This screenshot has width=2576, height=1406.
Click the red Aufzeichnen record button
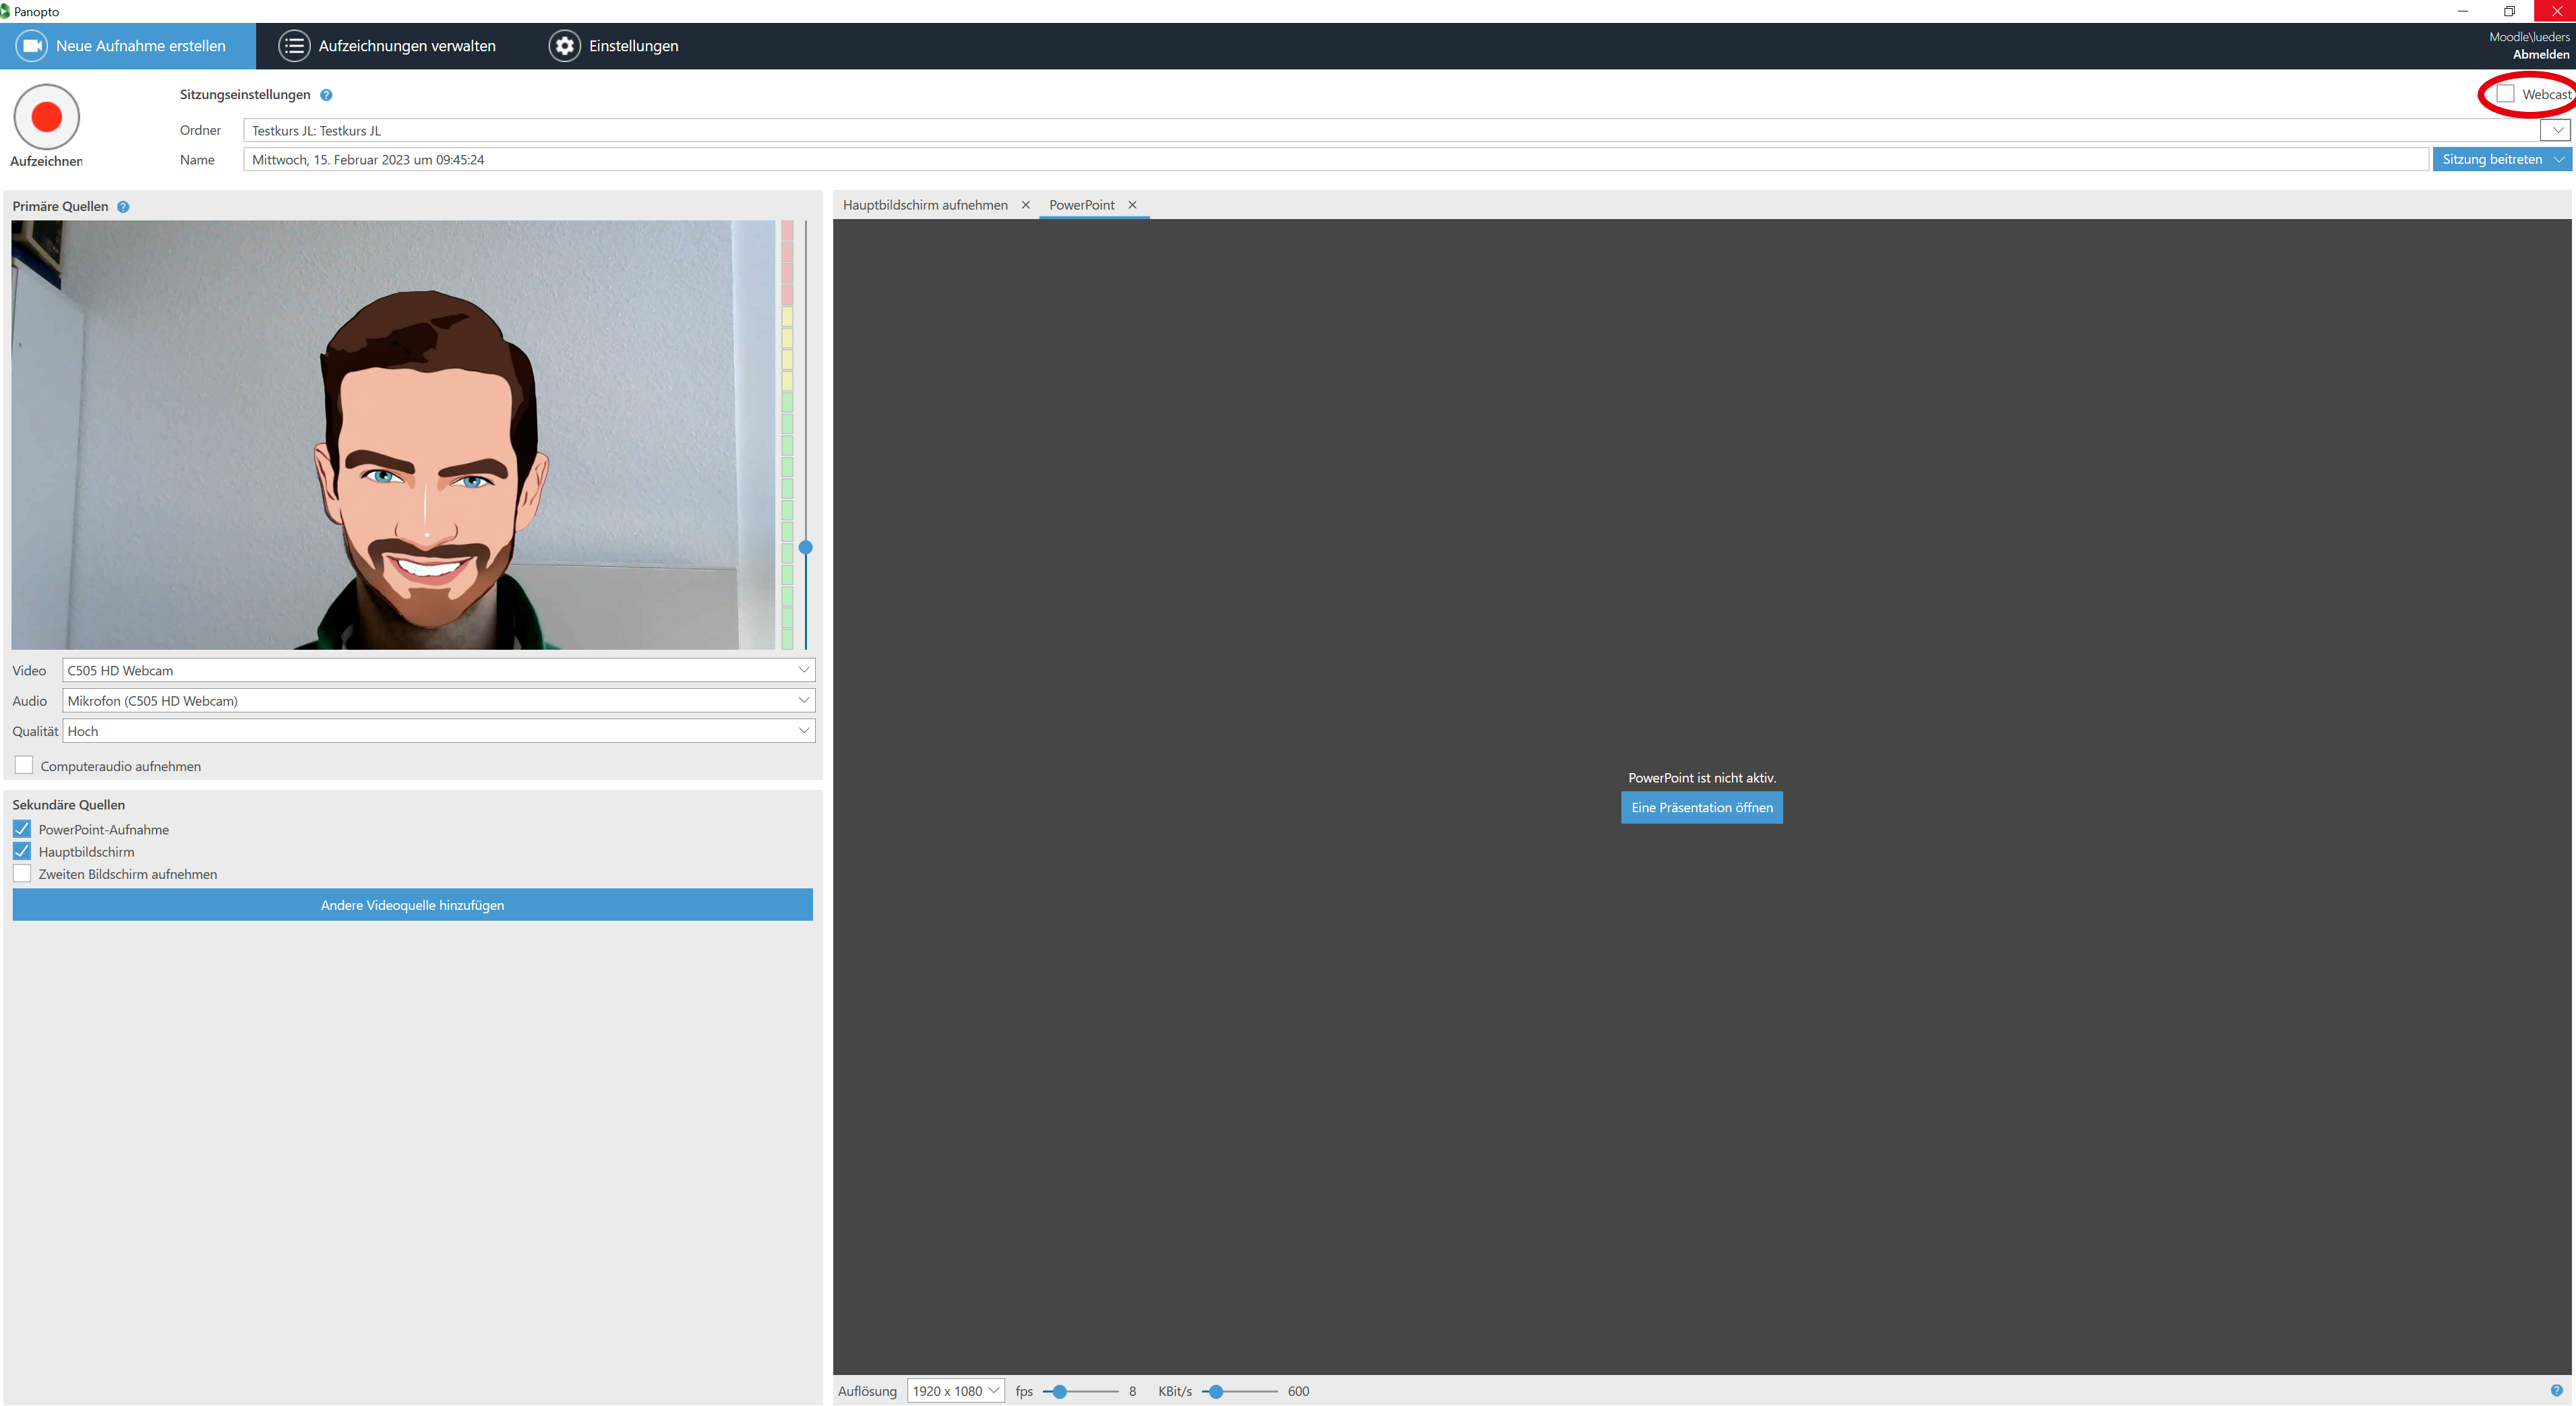pyautogui.click(x=46, y=117)
